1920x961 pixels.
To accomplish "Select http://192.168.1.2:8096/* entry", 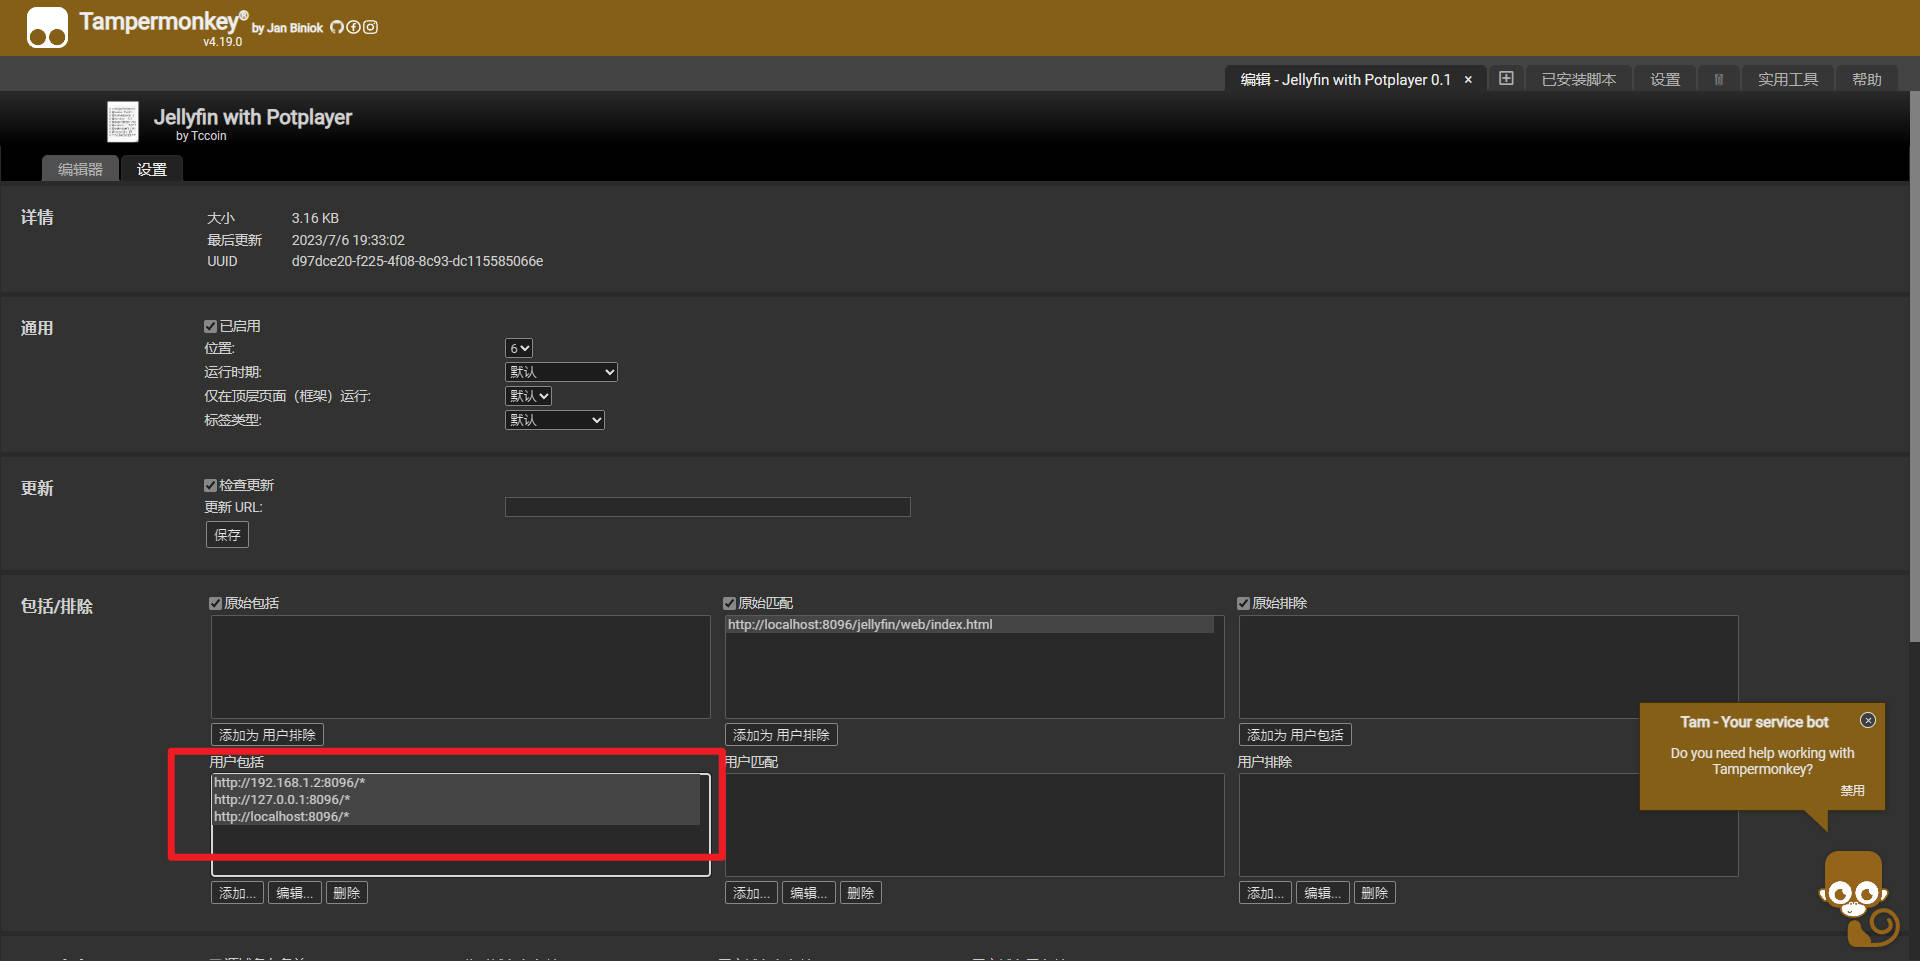I will pos(456,782).
